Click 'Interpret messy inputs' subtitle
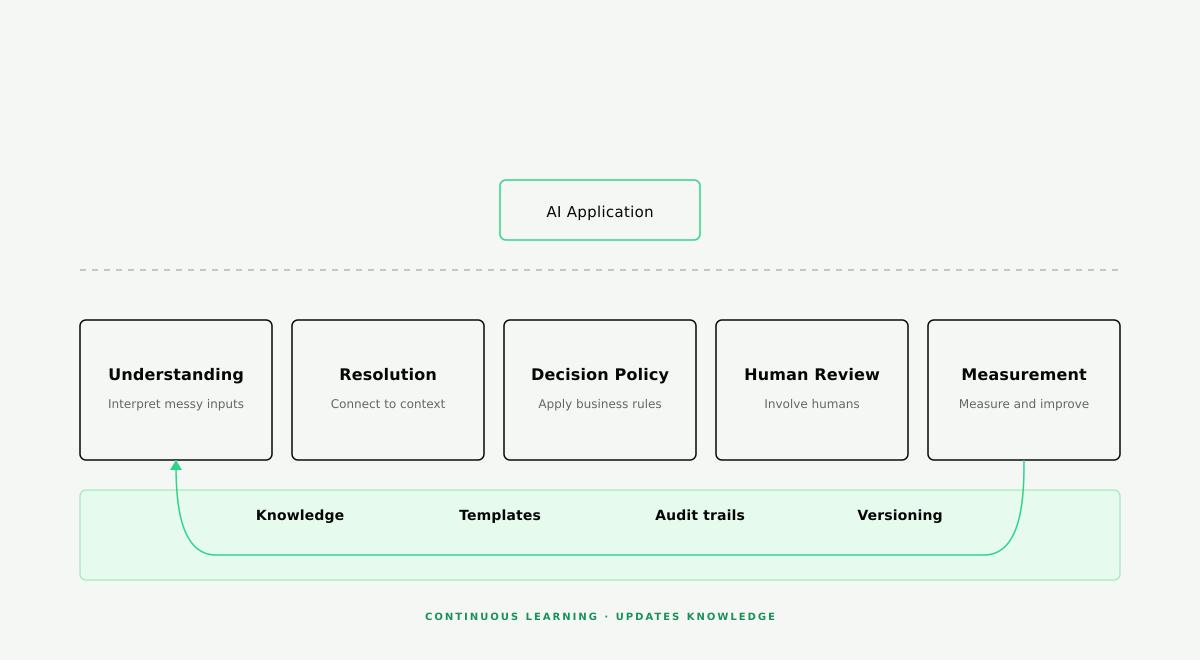The height and width of the screenshot is (660, 1200). 176,404
